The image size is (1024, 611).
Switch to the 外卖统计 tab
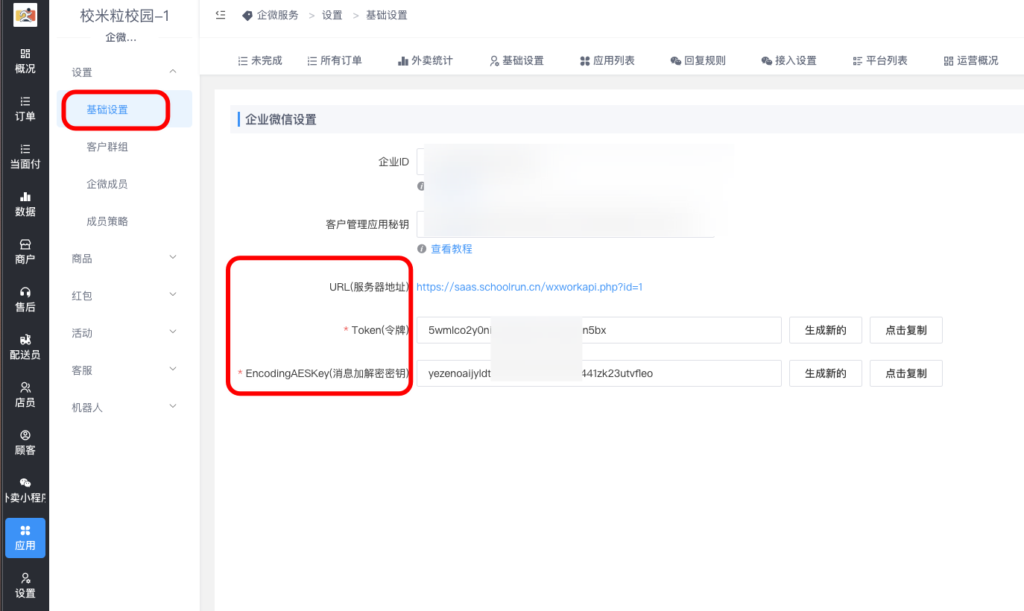(x=425, y=61)
